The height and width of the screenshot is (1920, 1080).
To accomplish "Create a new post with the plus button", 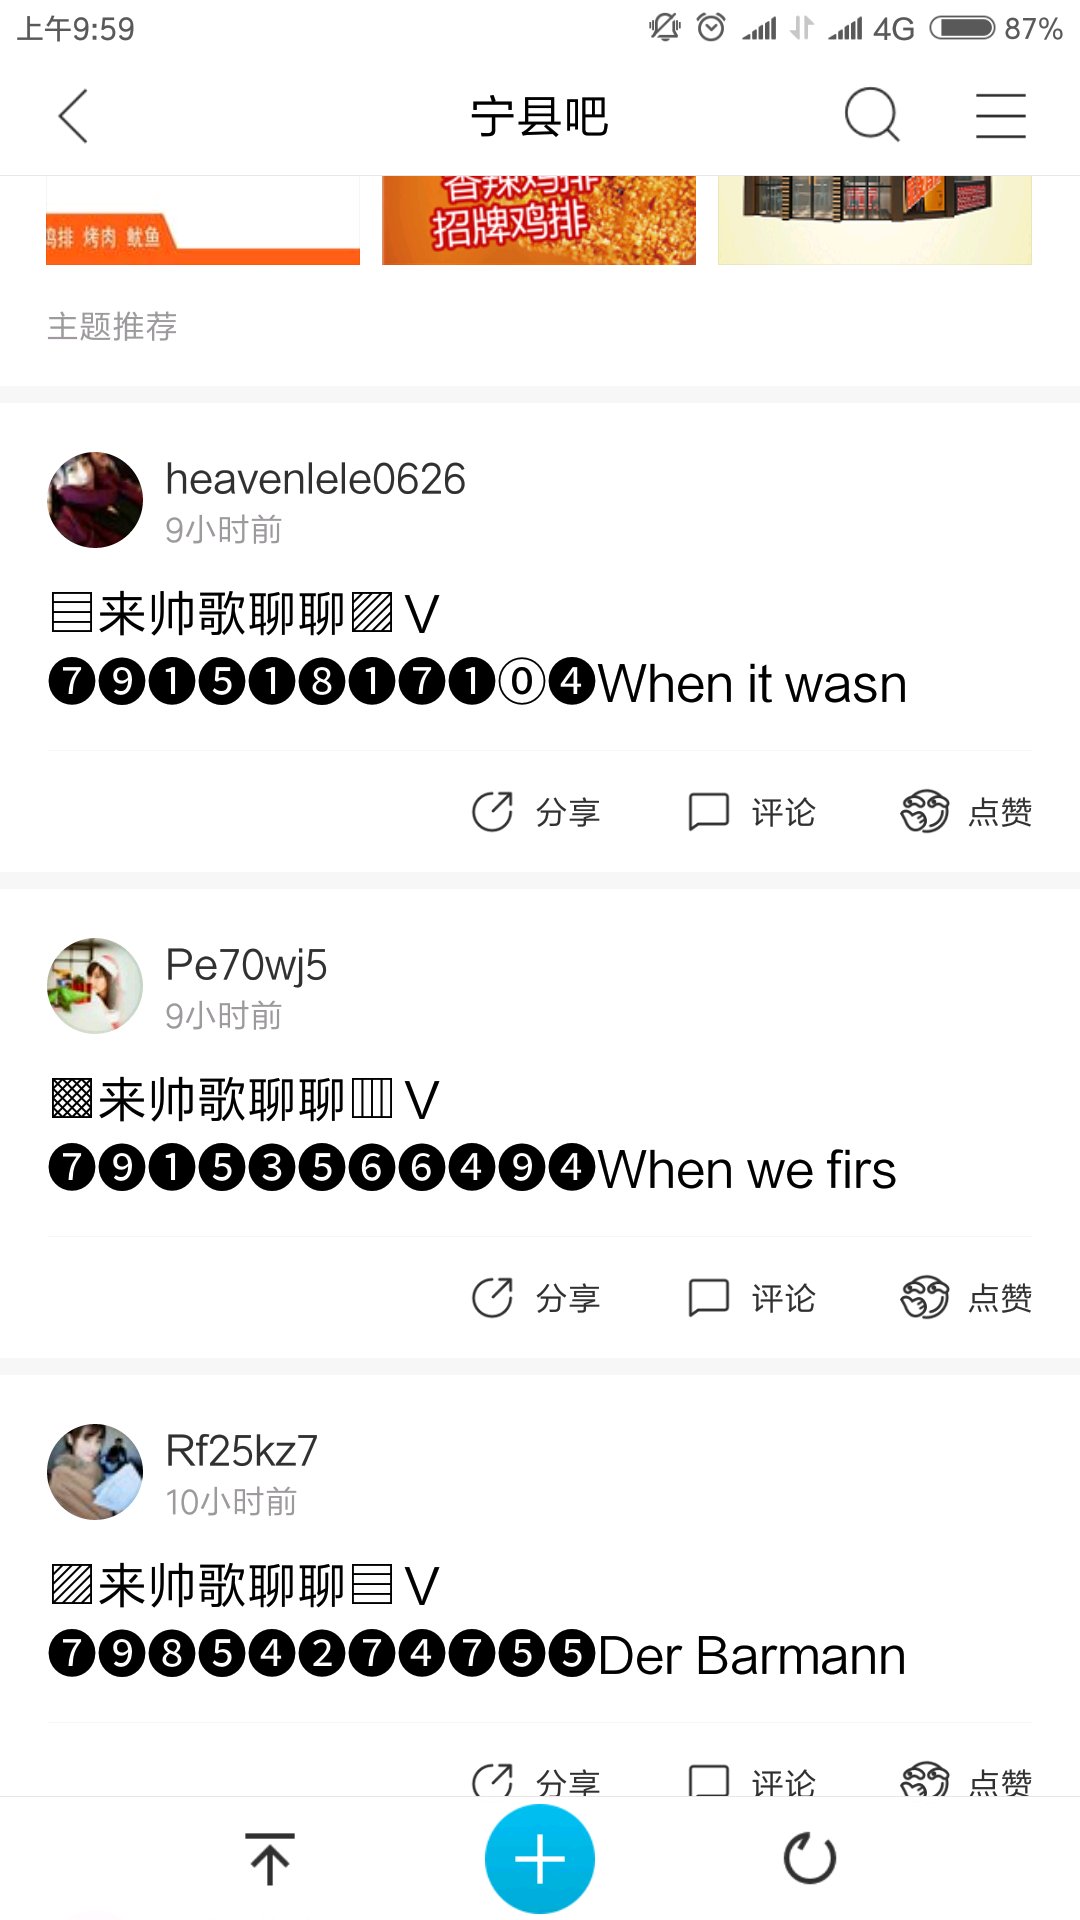I will [540, 1859].
